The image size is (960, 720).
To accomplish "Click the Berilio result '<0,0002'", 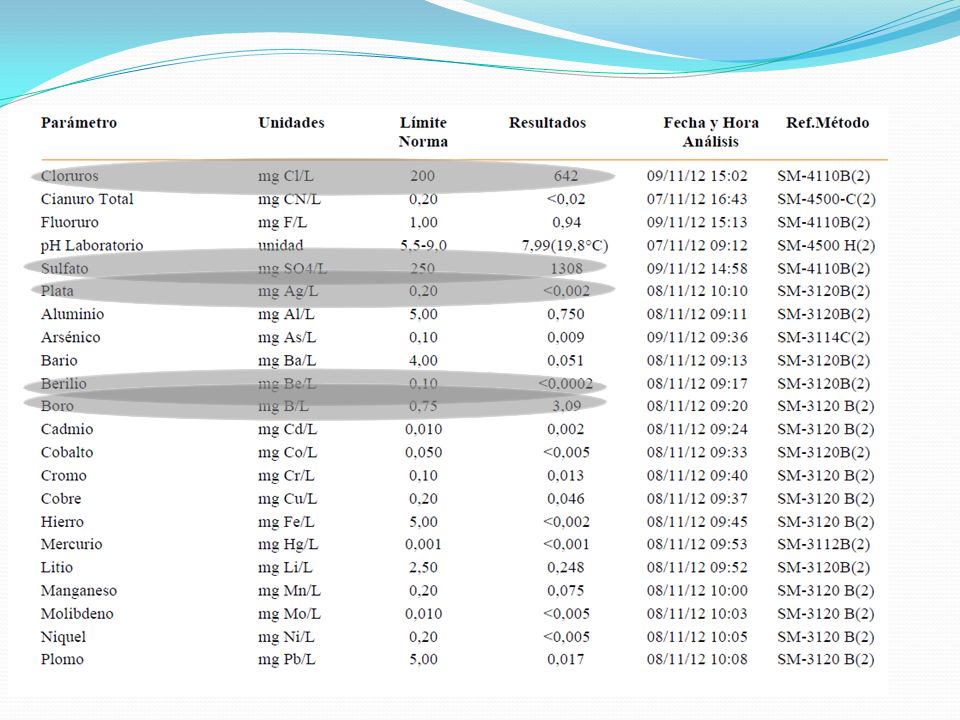I will (565, 384).
